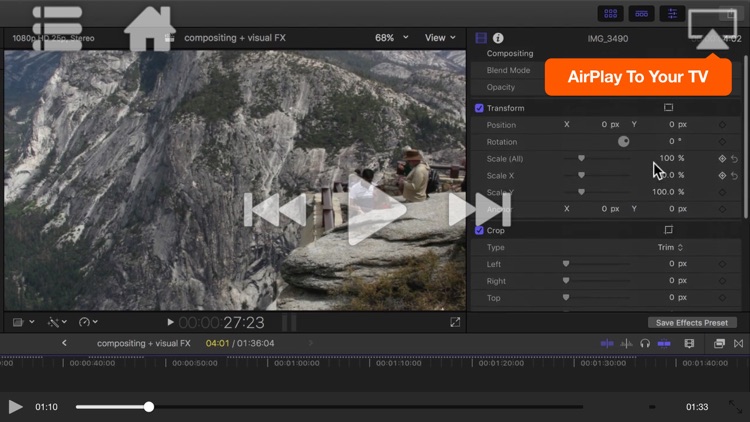The height and width of the screenshot is (422, 750).
Task: Open the video inspector filmstrip tab
Action: pyautogui.click(x=481, y=38)
